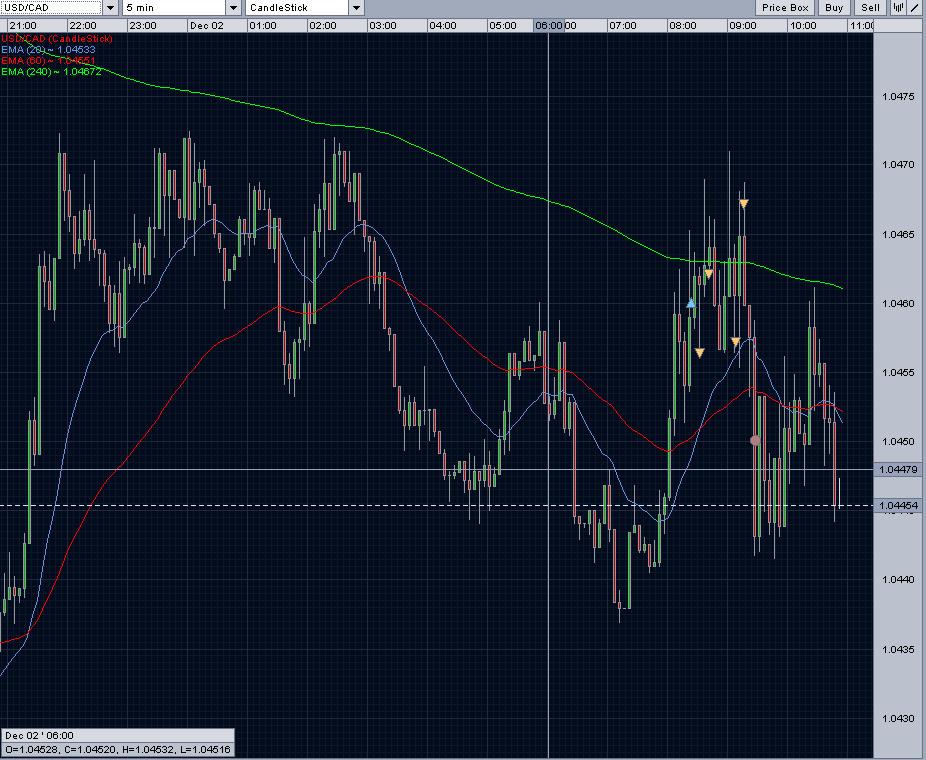Toggle the Price Box button

(785, 7)
